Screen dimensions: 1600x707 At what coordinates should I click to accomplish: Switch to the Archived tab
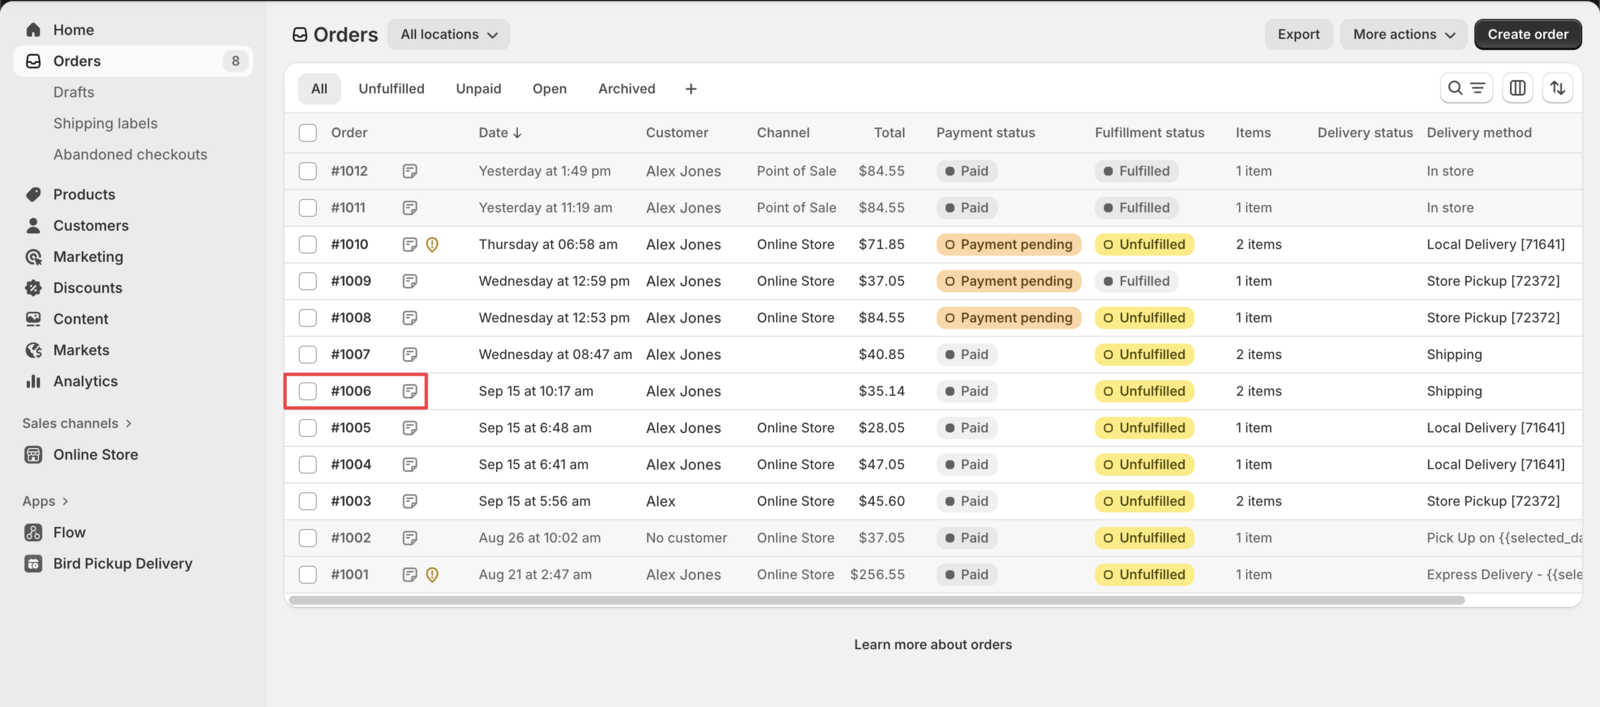pos(627,89)
